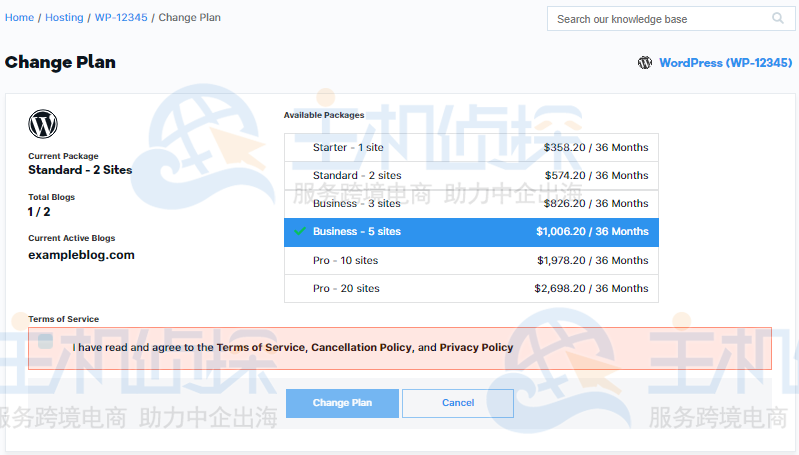Click the WordPress logo beside WordPress (WP-12345)
The height and width of the screenshot is (455, 799).
645,63
